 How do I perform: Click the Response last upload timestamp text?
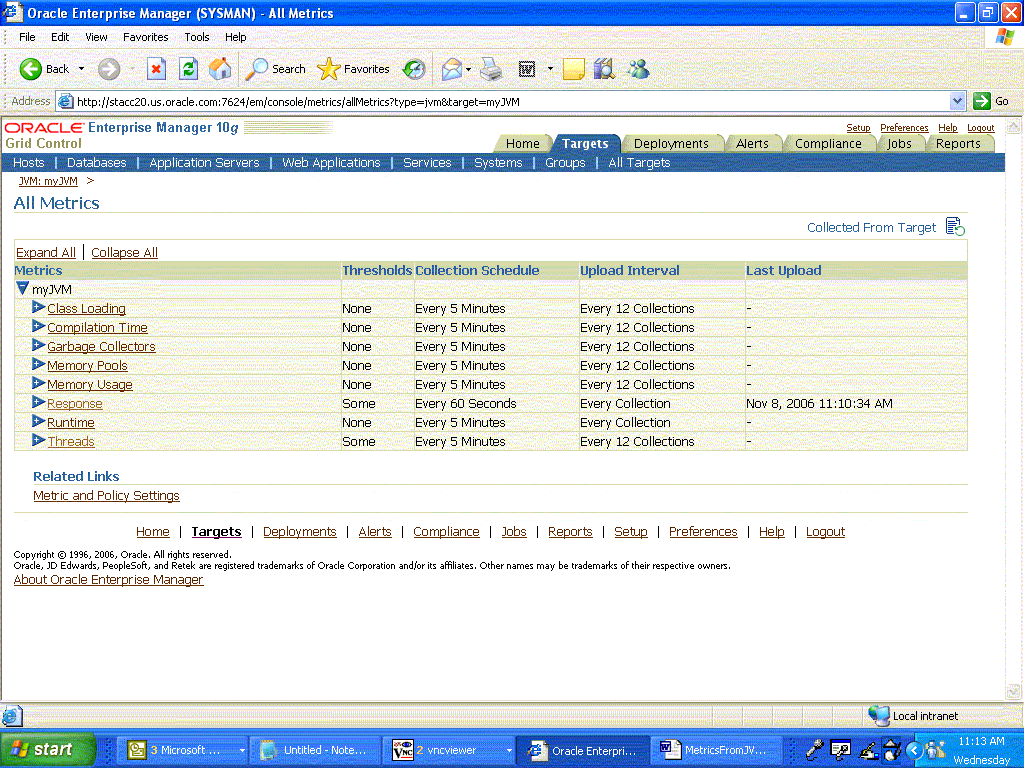pos(819,404)
